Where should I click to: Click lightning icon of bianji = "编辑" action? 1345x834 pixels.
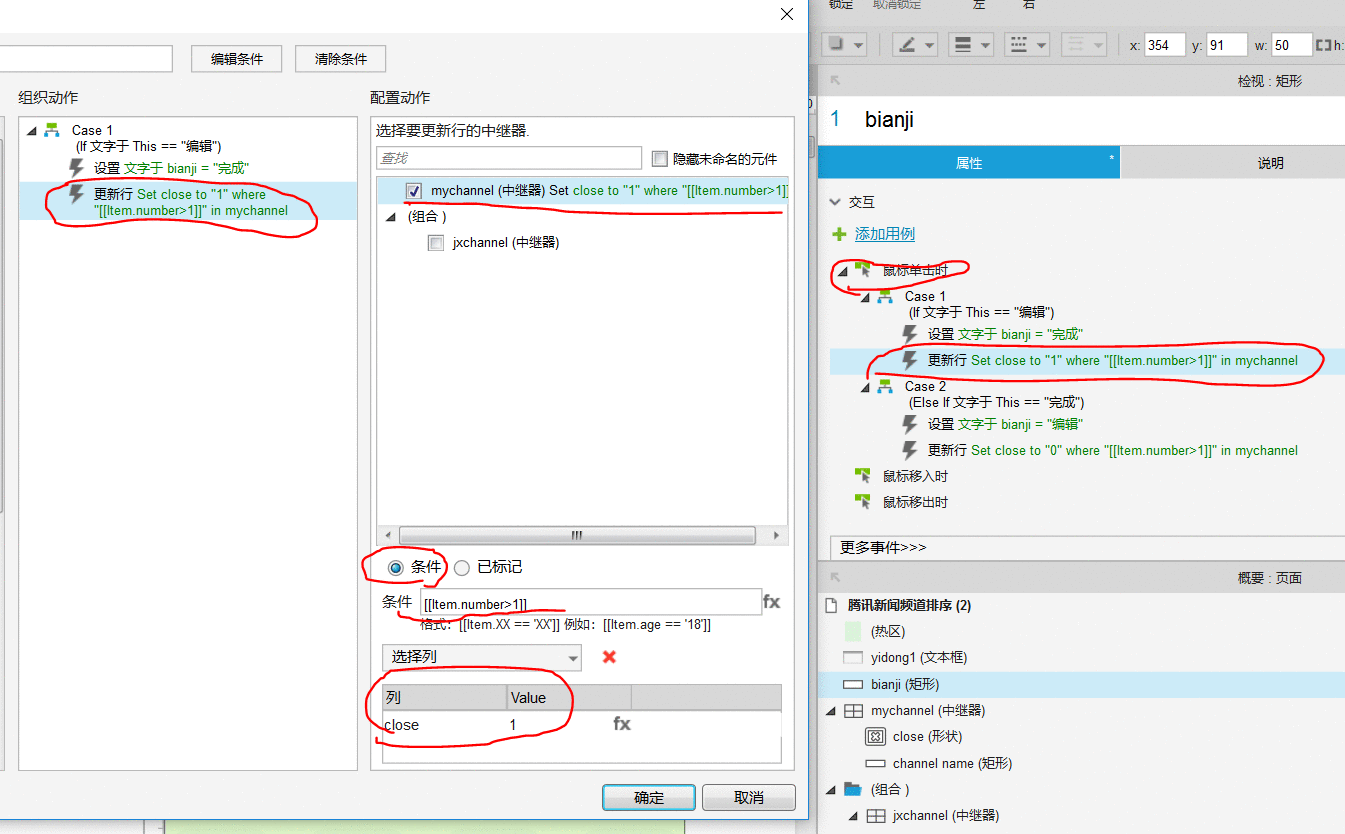[x=910, y=424]
